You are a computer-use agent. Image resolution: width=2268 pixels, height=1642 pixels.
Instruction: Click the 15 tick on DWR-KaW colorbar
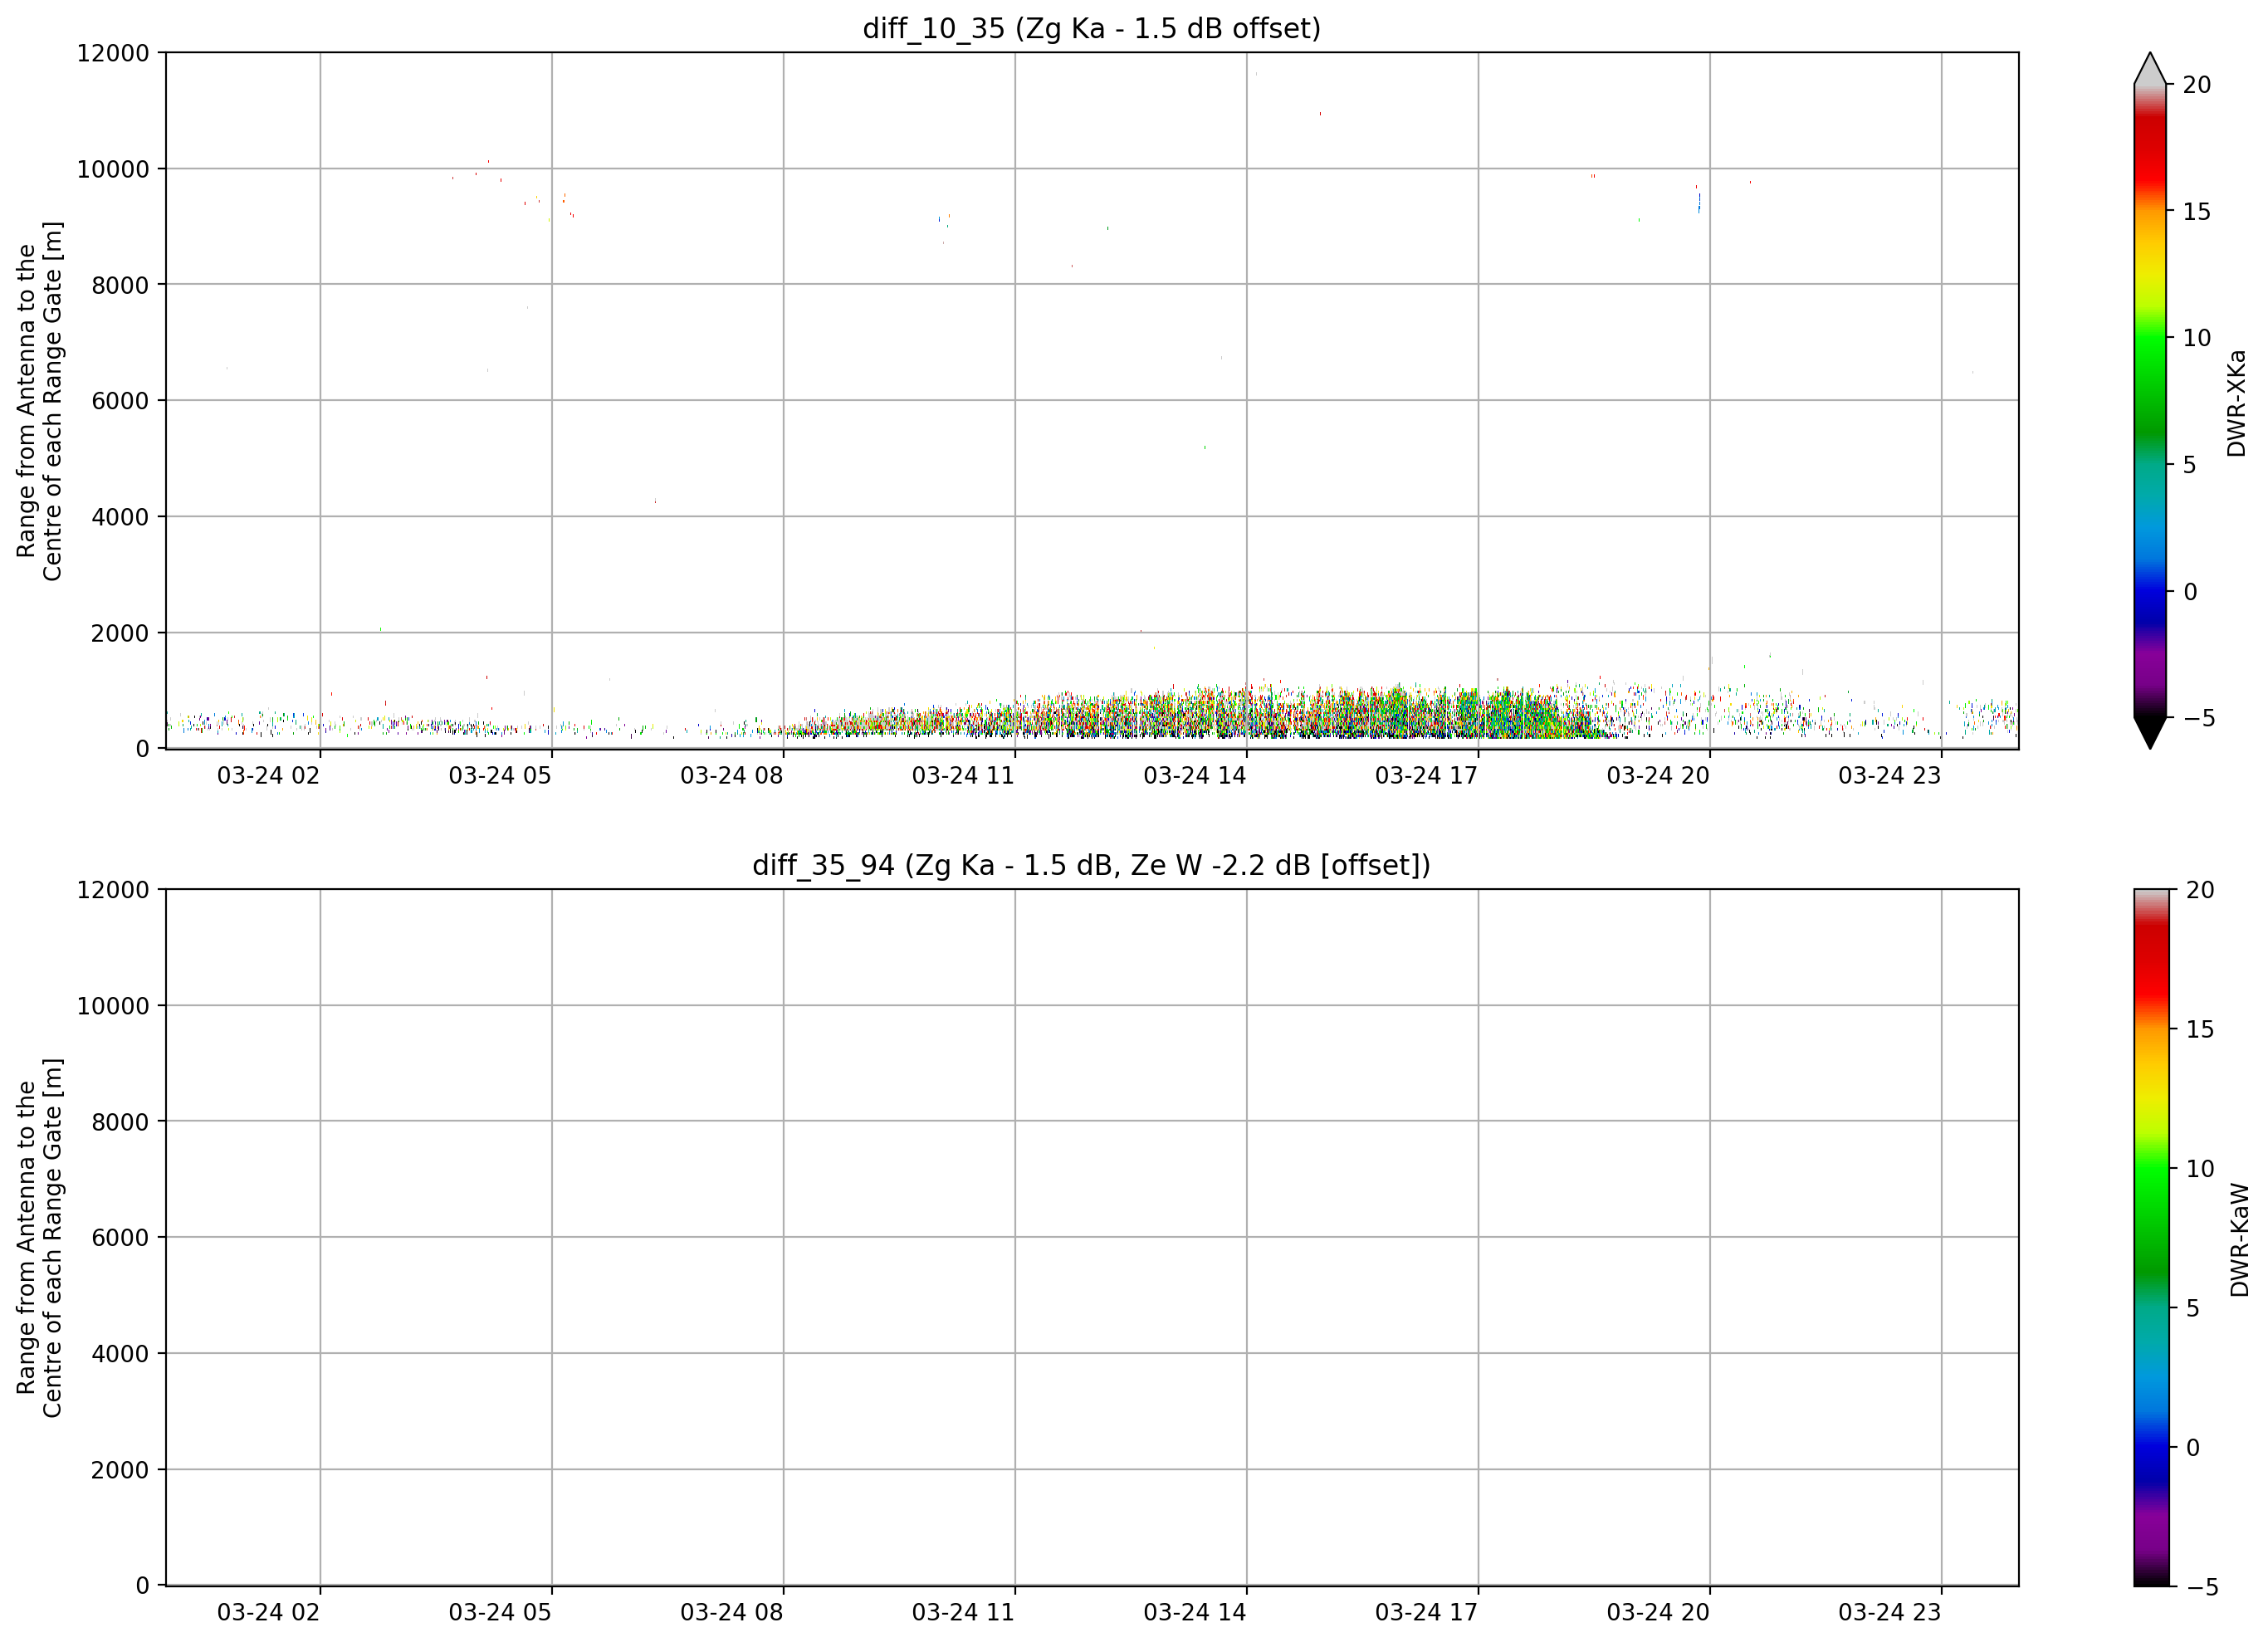[x=2200, y=1029]
